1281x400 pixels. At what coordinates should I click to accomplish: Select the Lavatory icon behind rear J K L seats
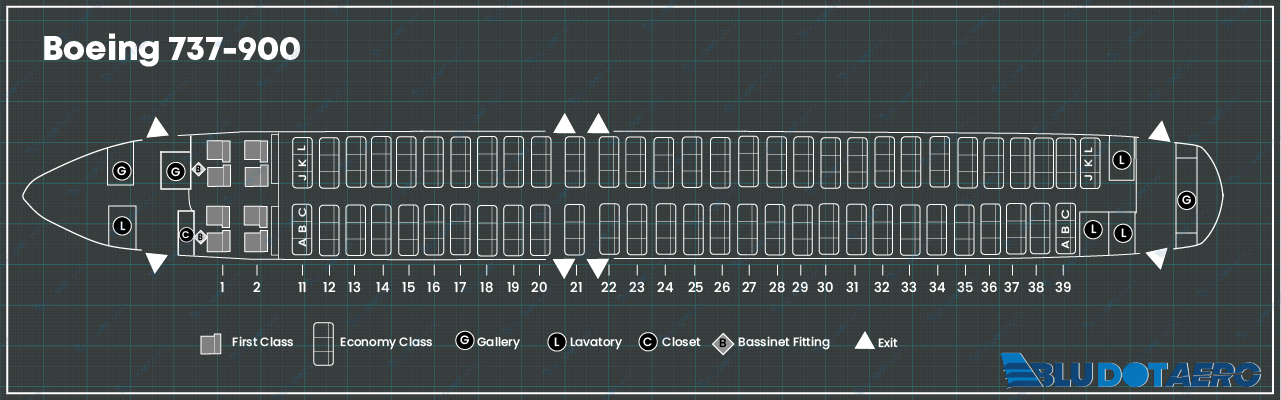click(x=1122, y=160)
